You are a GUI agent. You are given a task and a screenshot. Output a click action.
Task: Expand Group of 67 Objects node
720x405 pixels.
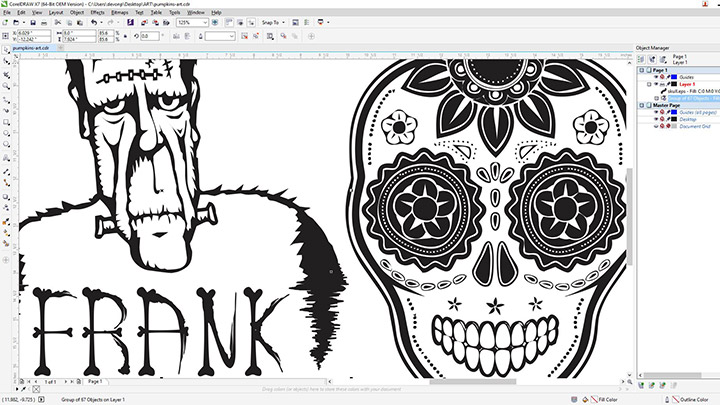point(656,98)
